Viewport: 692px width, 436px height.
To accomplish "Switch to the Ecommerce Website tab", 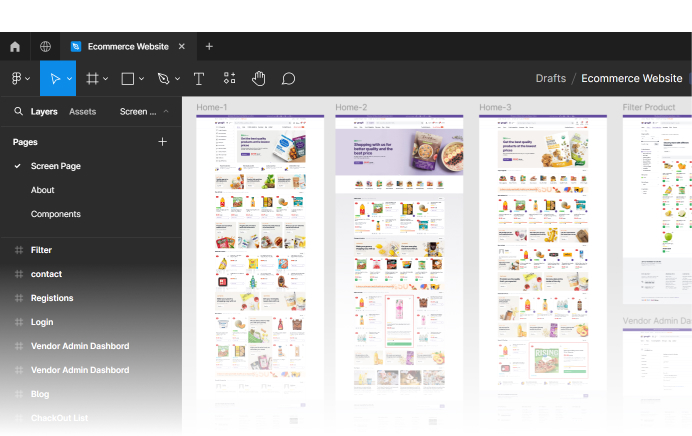I will point(128,46).
